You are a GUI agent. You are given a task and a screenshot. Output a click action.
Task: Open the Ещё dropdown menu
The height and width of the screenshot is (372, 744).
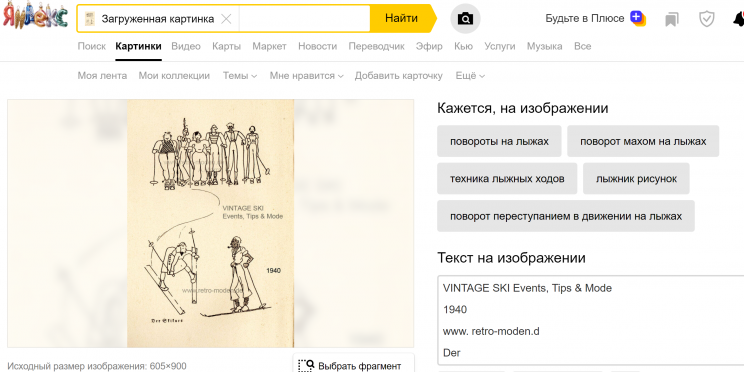pyautogui.click(x=470, y=76)
